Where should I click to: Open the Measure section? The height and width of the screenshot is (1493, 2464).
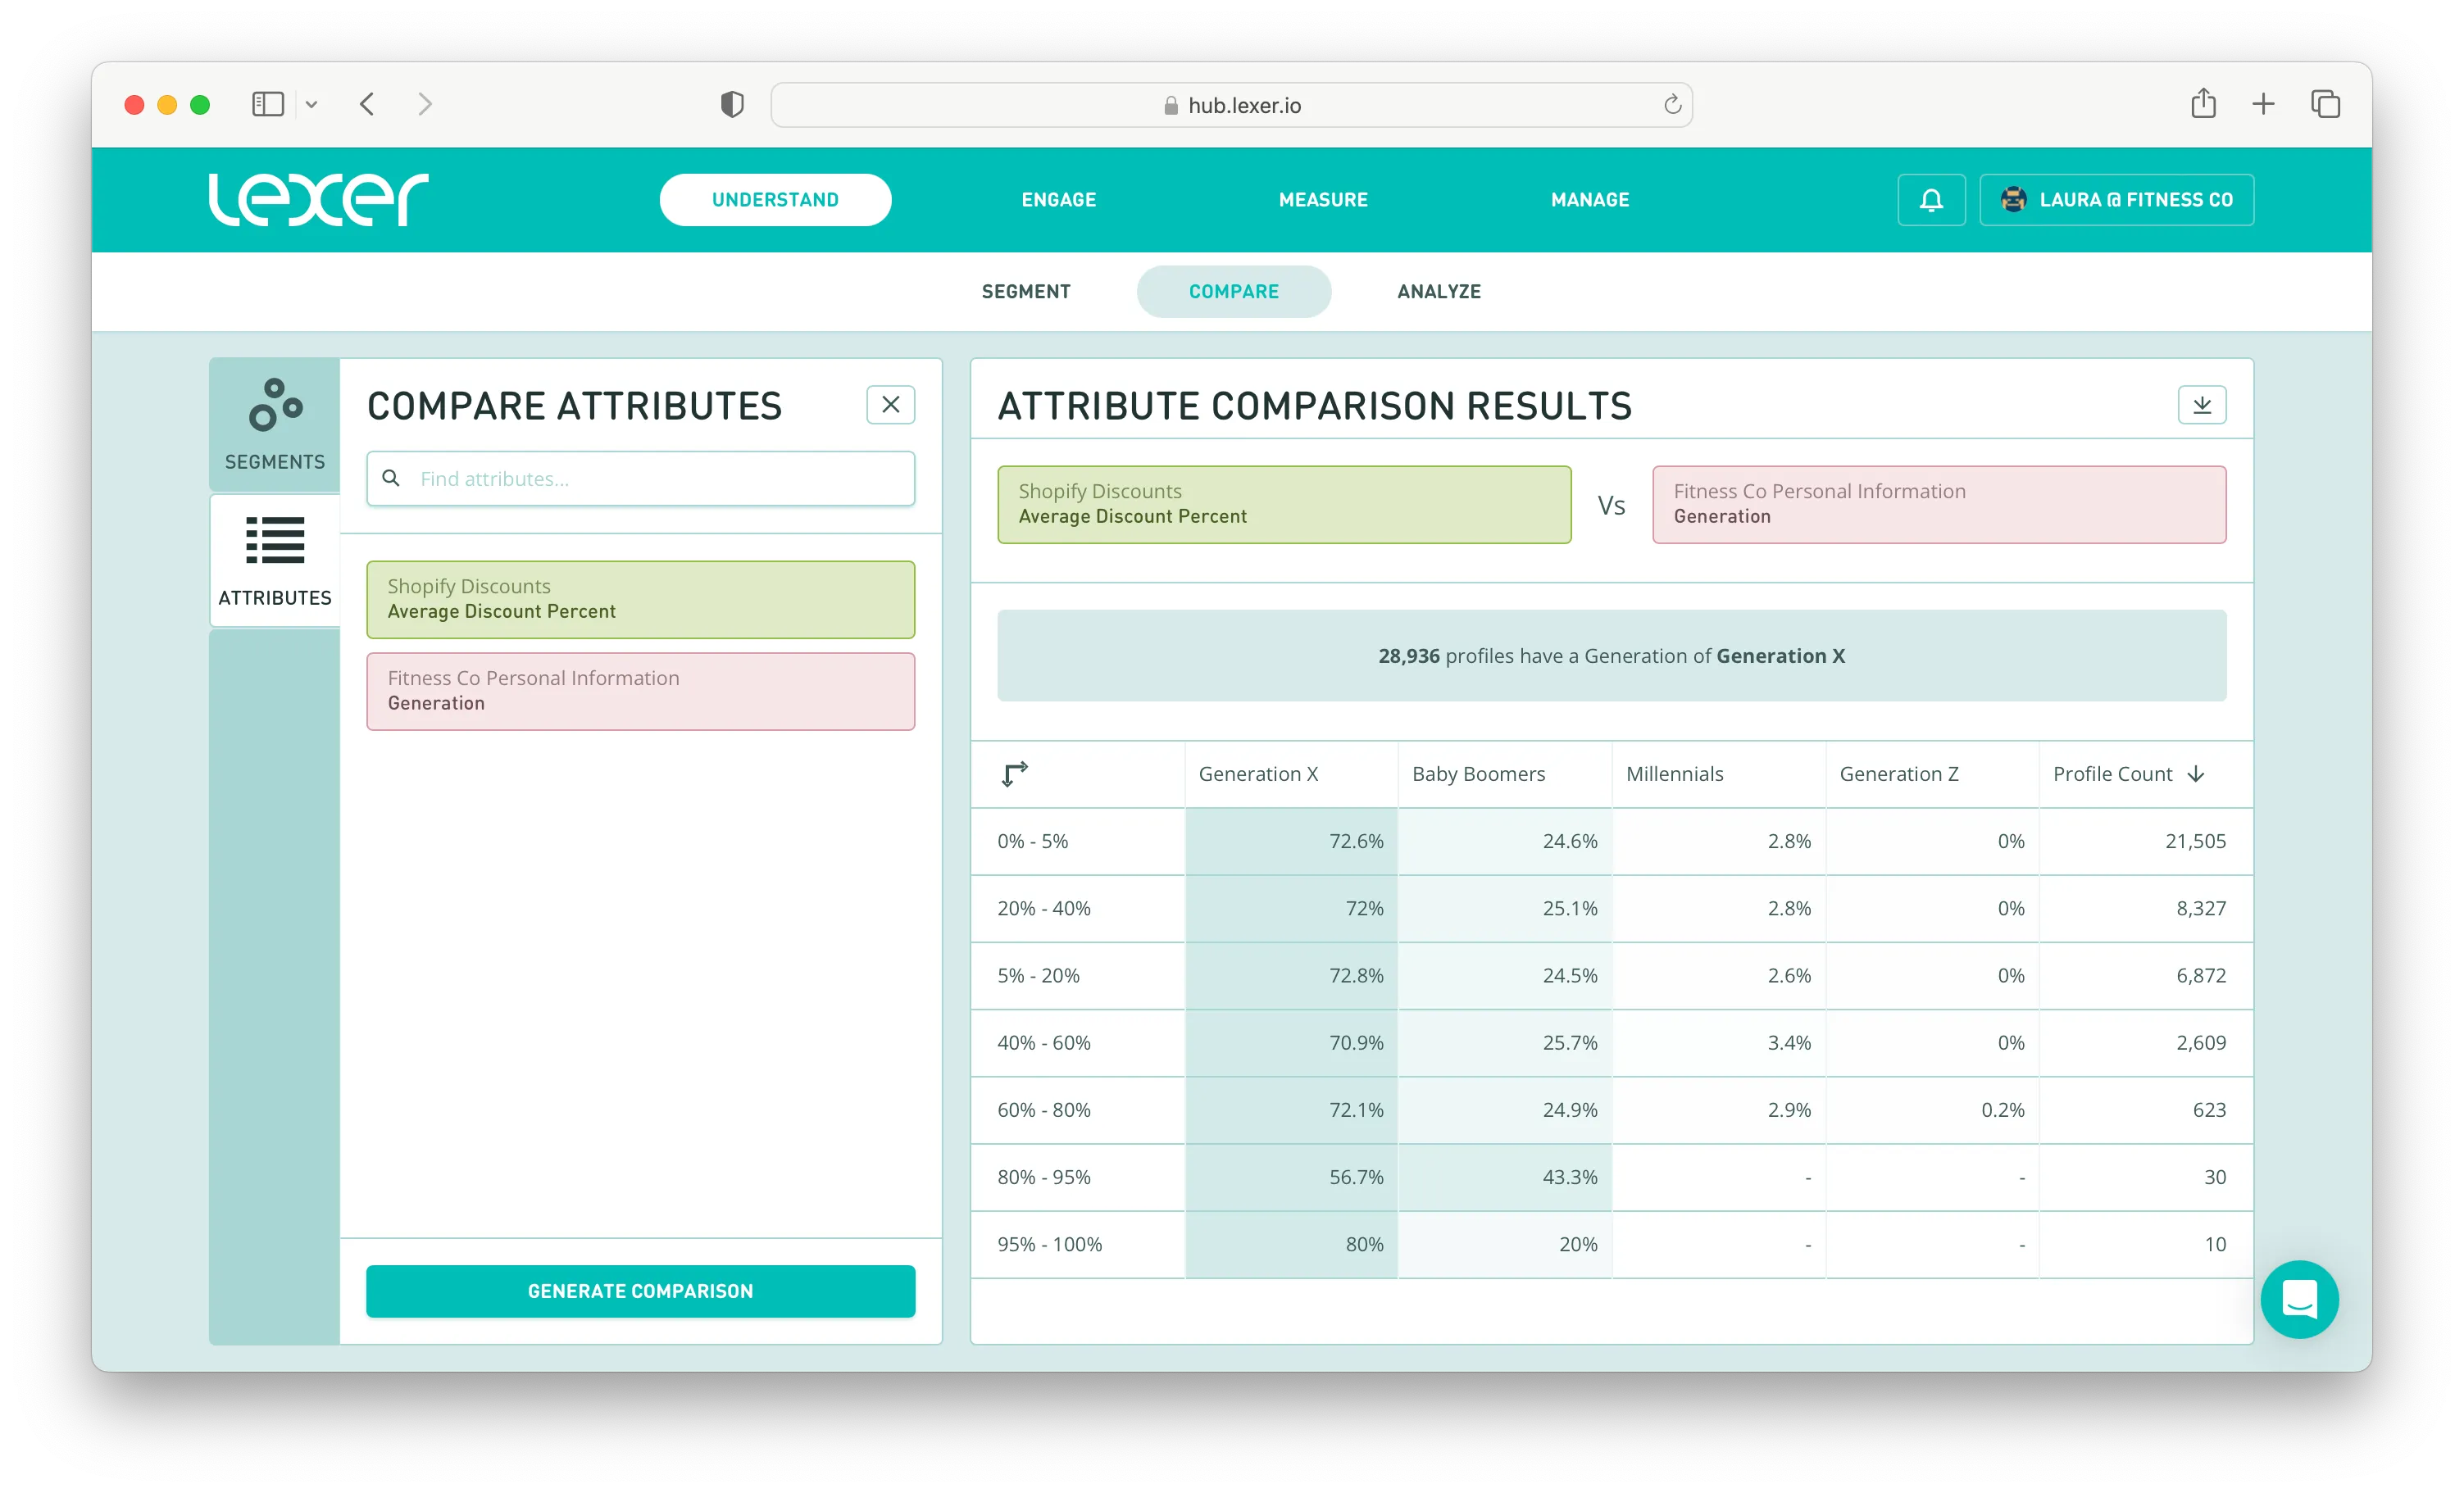pos(1322,200)
